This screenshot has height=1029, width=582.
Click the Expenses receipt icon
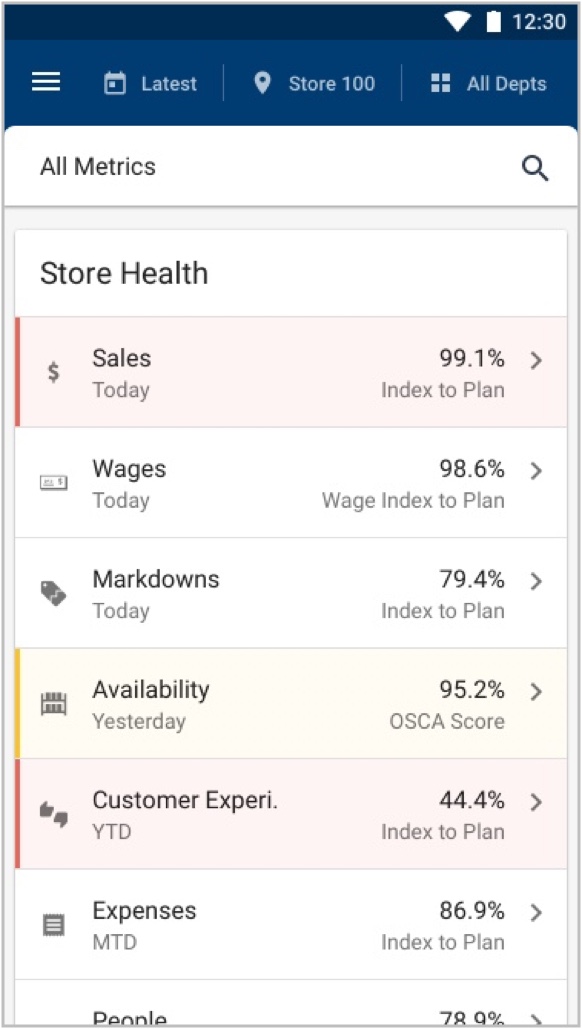pyautogui.click(x=54, y=925)
